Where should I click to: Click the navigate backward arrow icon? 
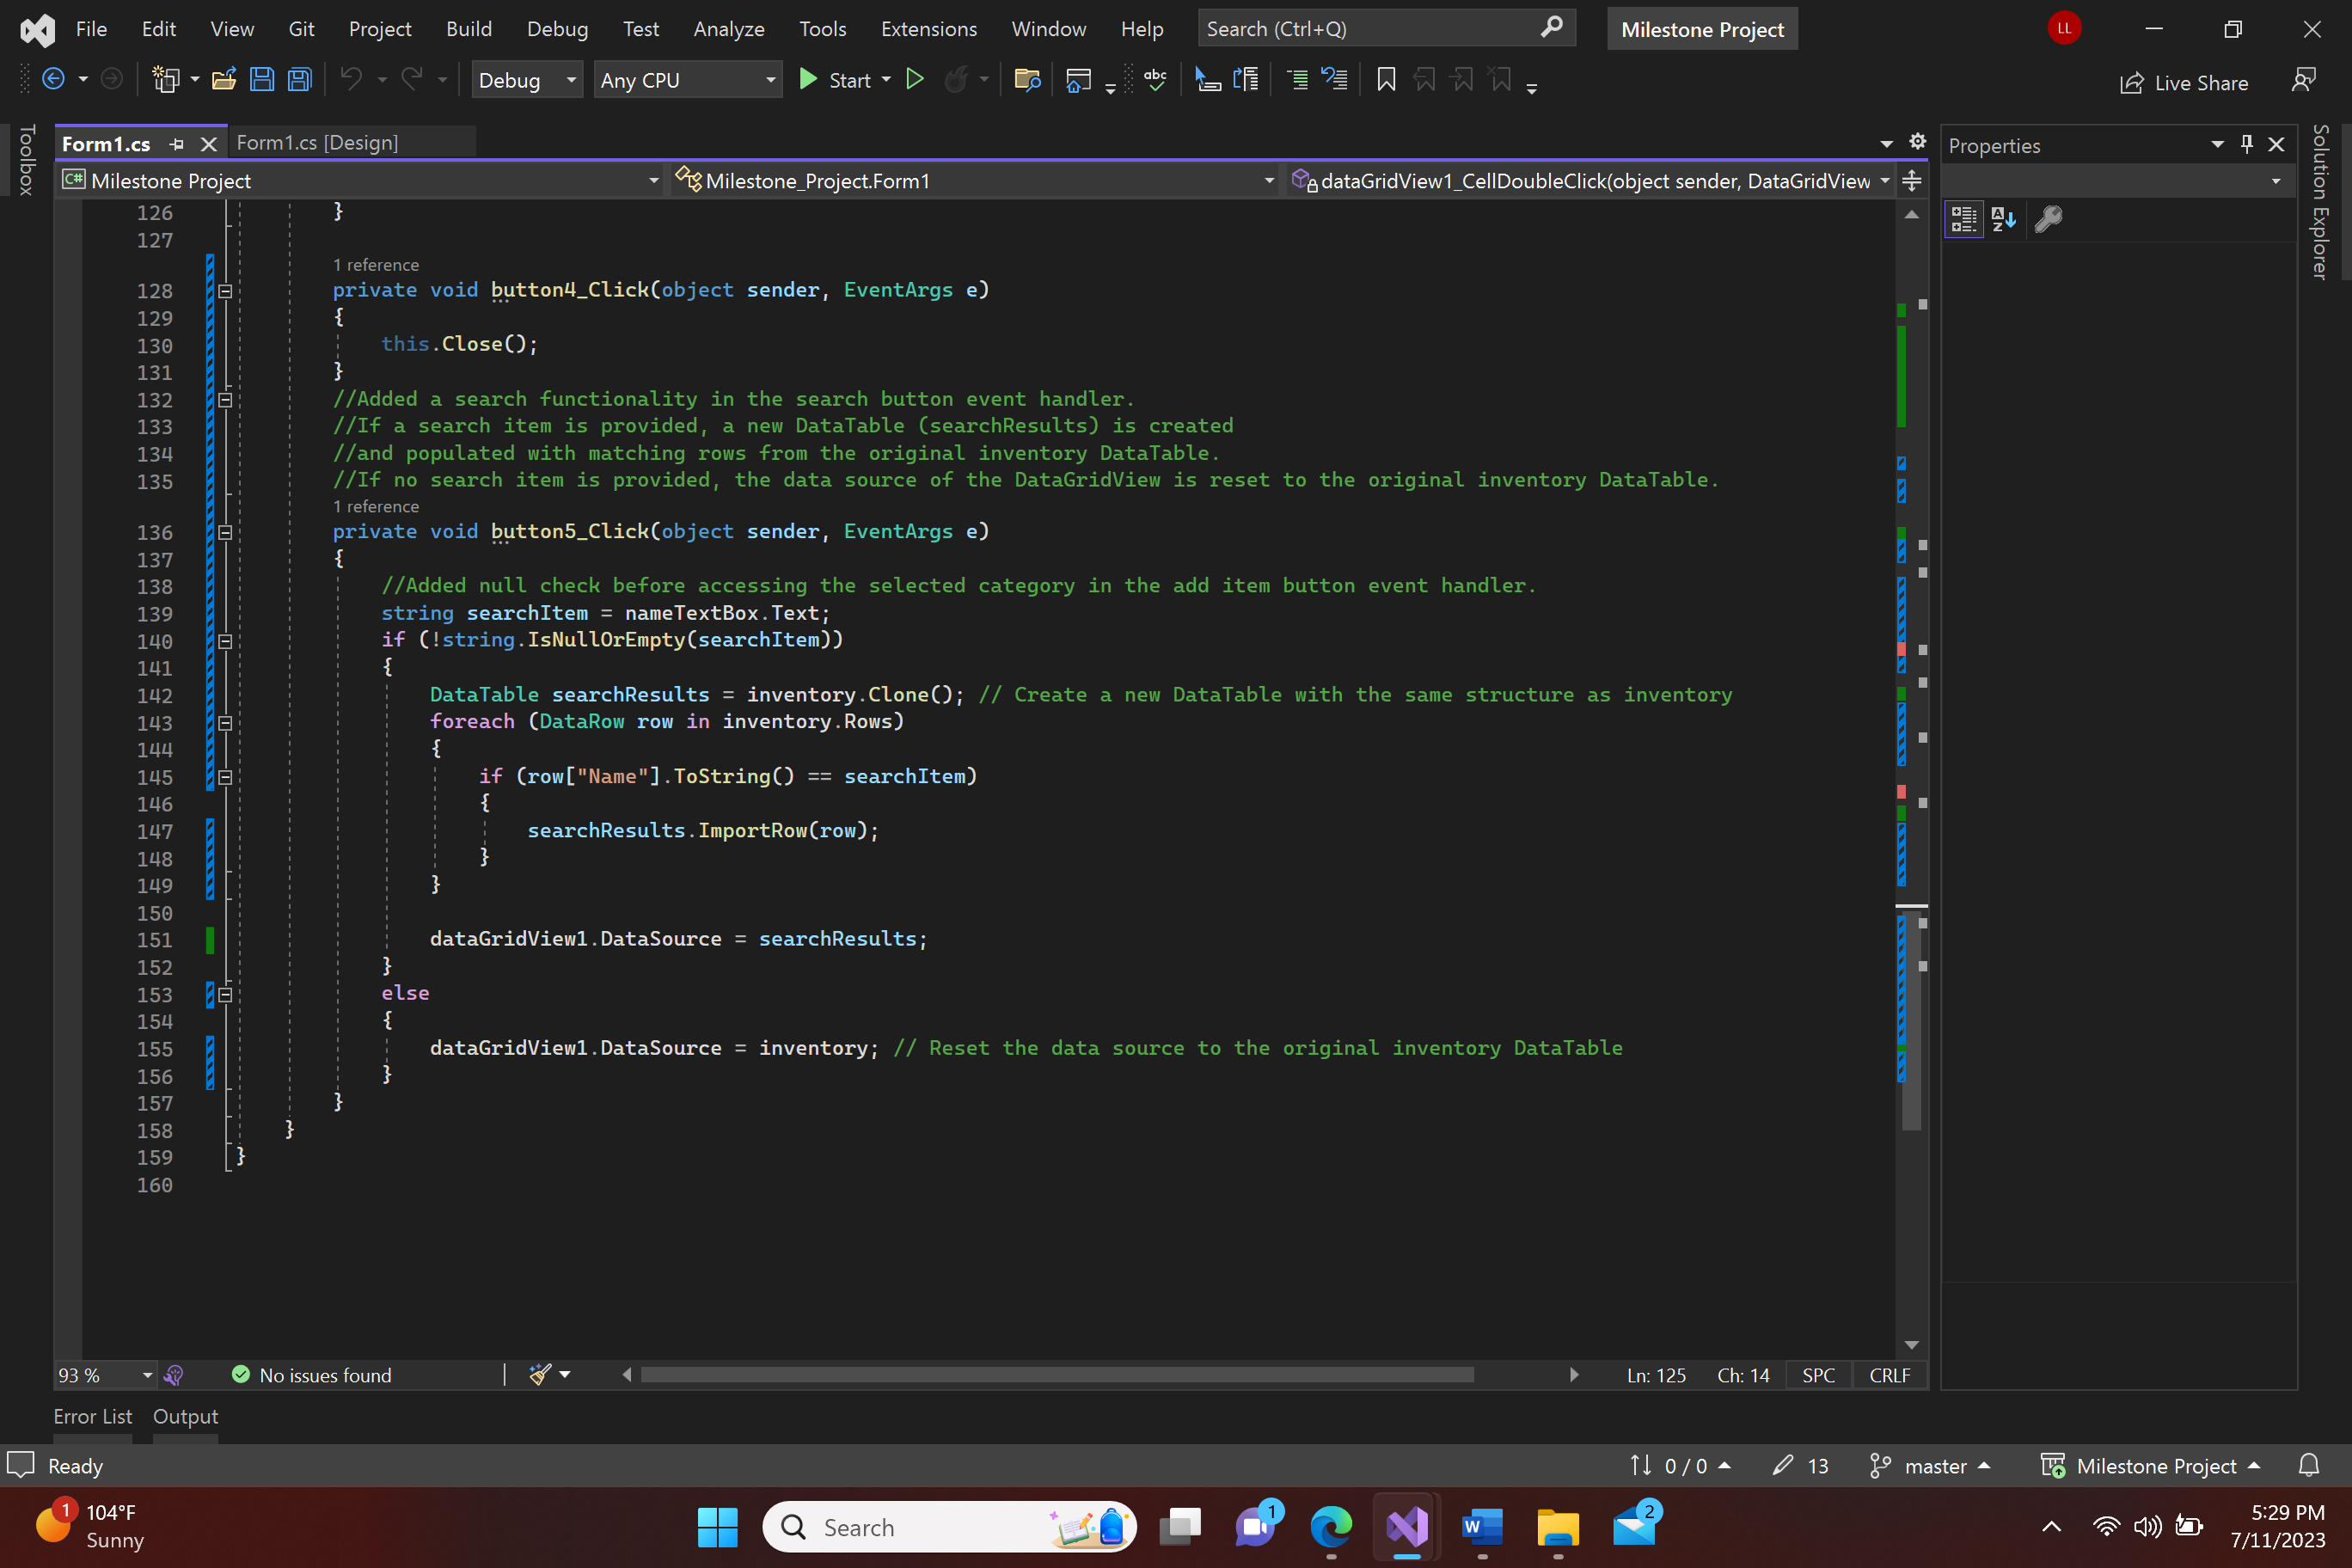click(53, 80)
